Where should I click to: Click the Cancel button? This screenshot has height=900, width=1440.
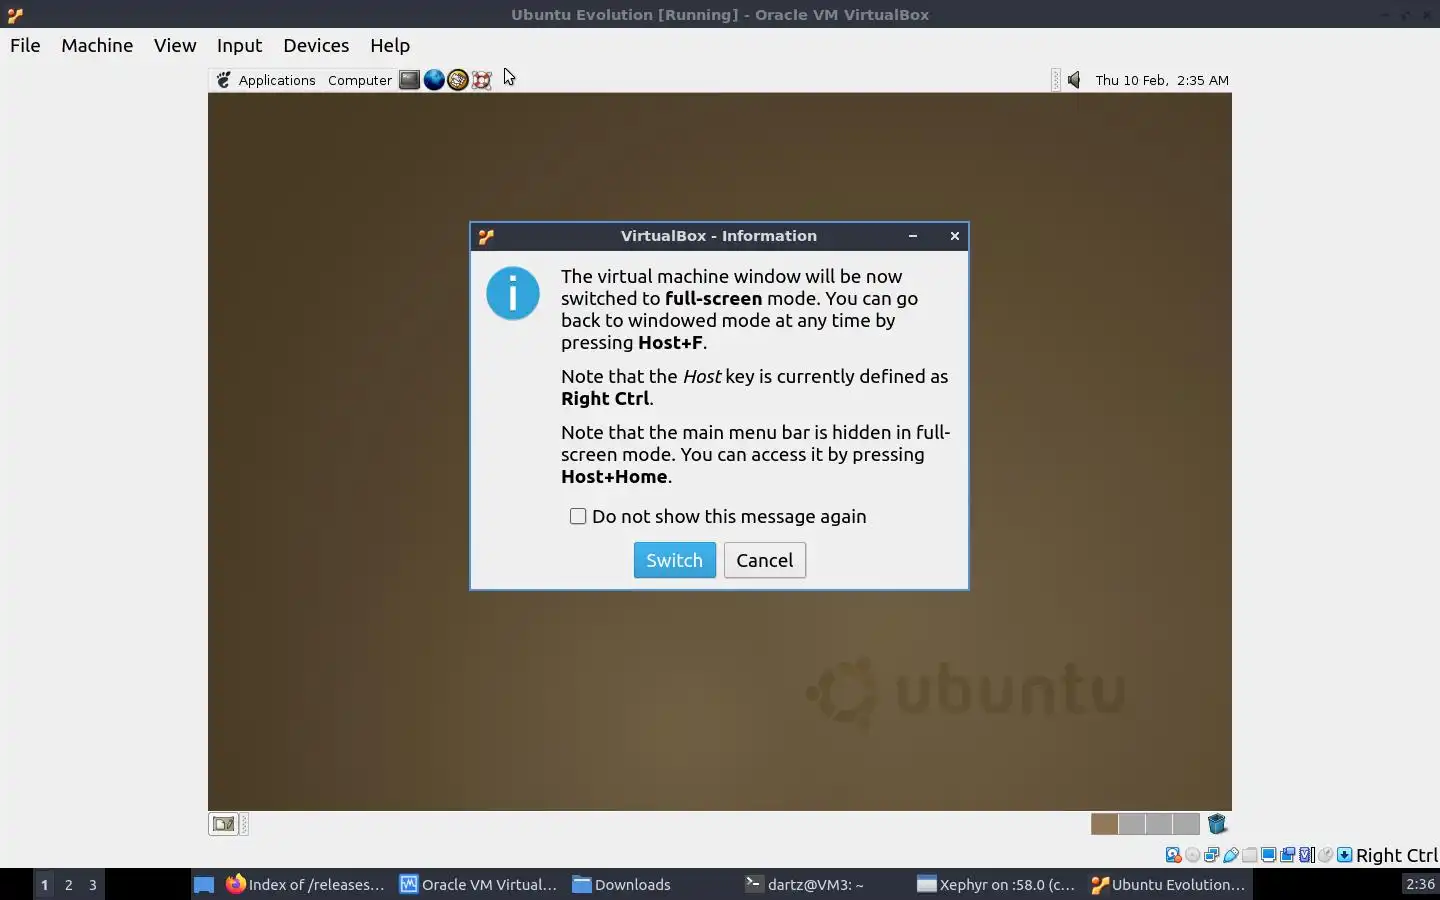[765, 560]
